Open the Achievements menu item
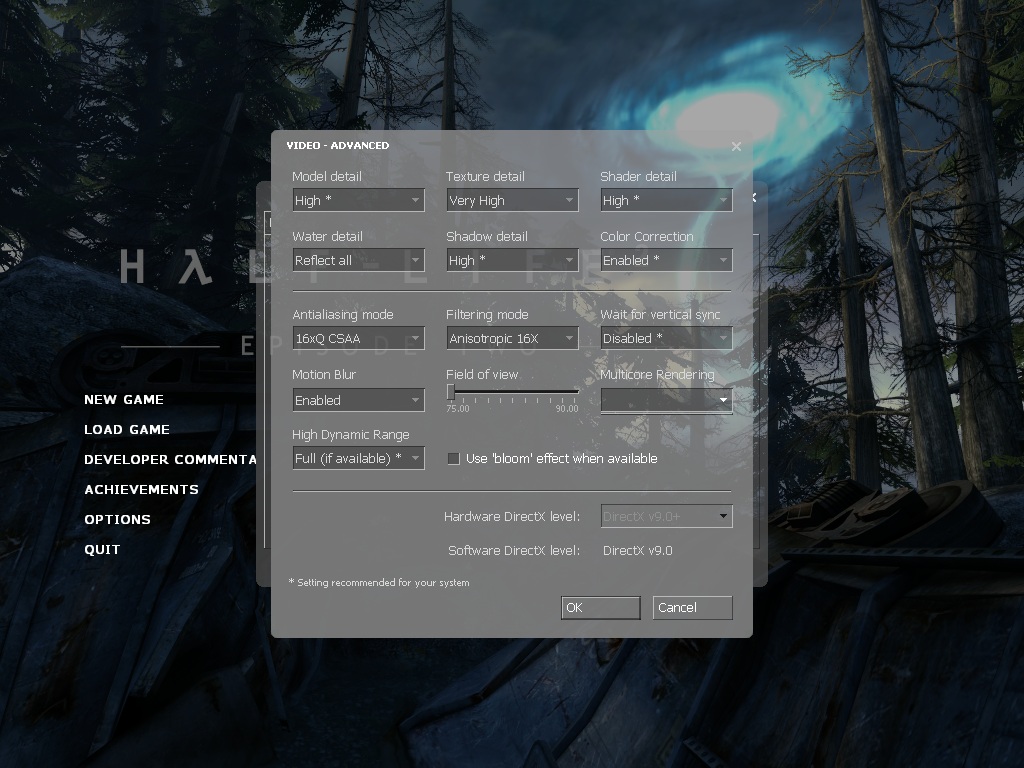The image size is (1024, 768). pyautogui.click(x=141, y=490)
